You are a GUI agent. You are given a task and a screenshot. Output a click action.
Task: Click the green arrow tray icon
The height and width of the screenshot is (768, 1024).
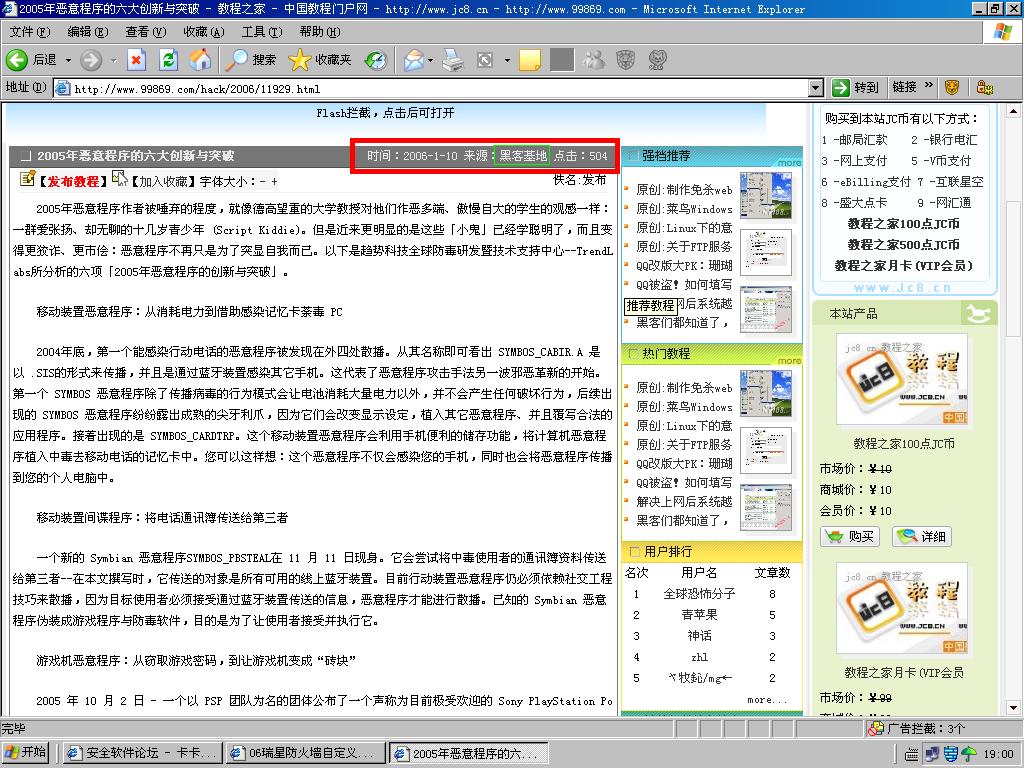[969, 754]
